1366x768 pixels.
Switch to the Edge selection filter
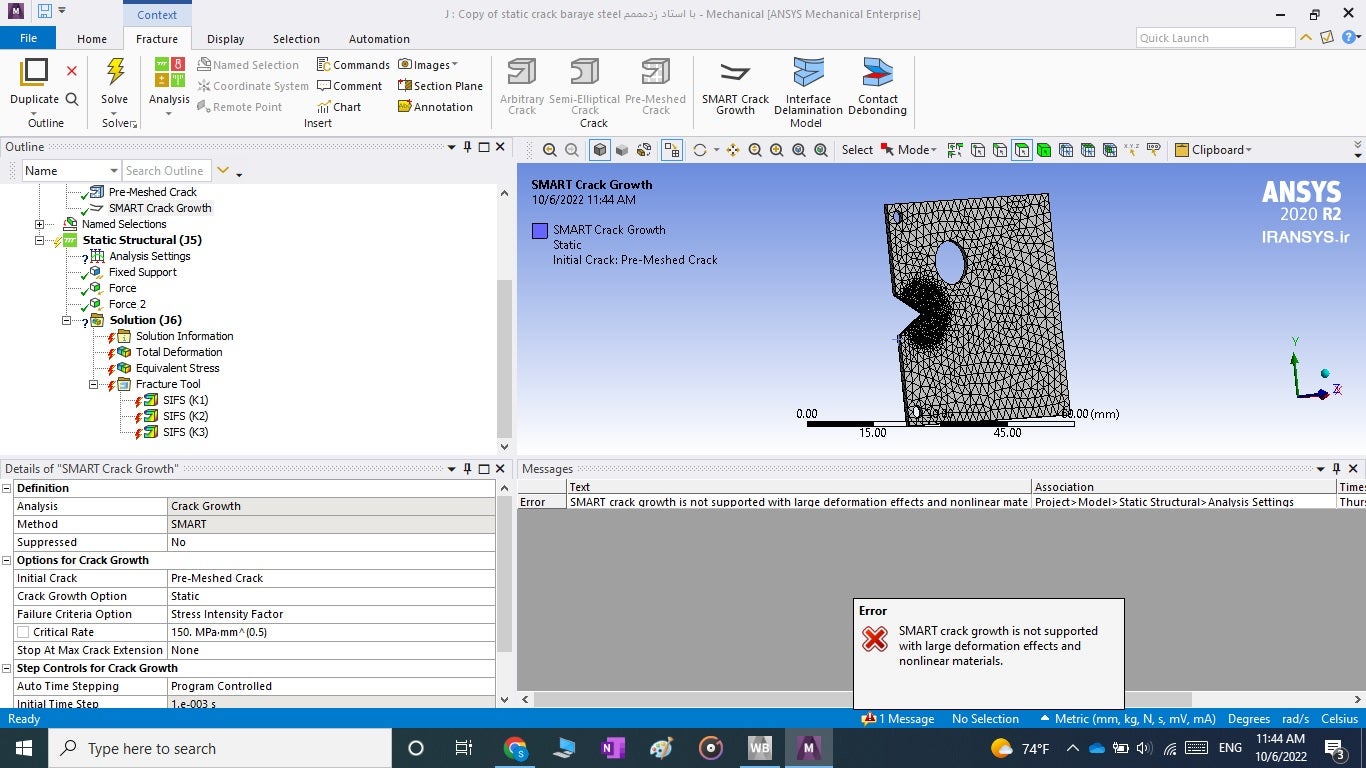click(1000, 150)
